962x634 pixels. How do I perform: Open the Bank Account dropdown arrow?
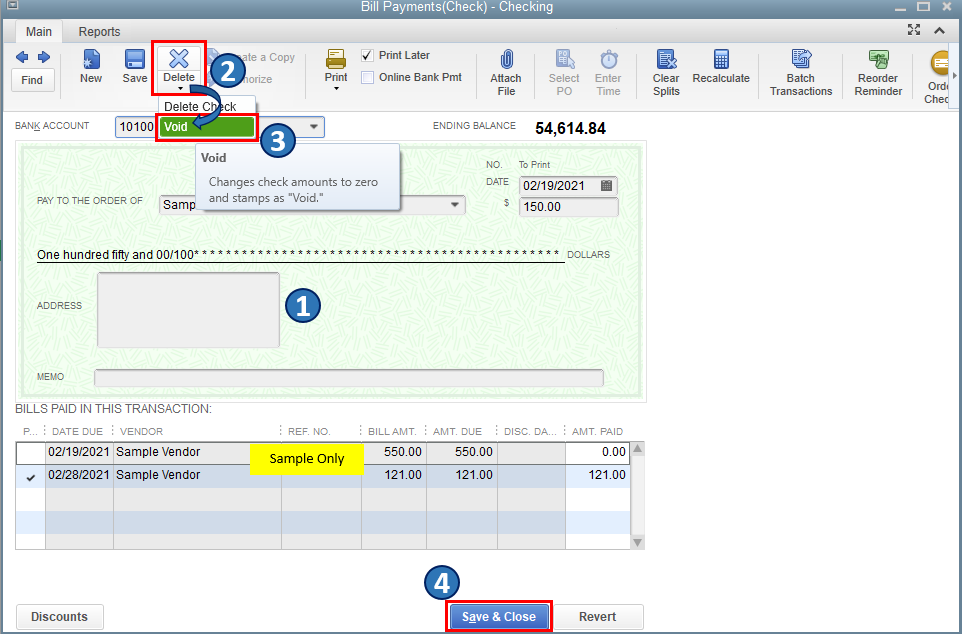(x=314, y=127)
